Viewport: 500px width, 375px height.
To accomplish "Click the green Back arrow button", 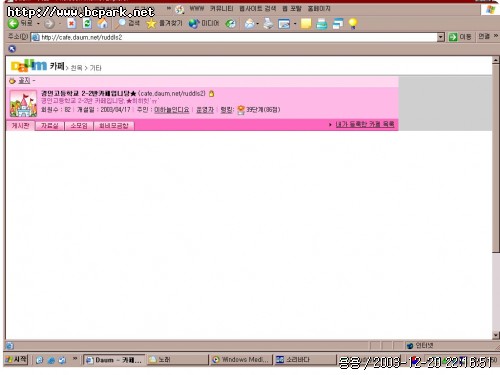I will pyautogui.click(x=13, y=23).
